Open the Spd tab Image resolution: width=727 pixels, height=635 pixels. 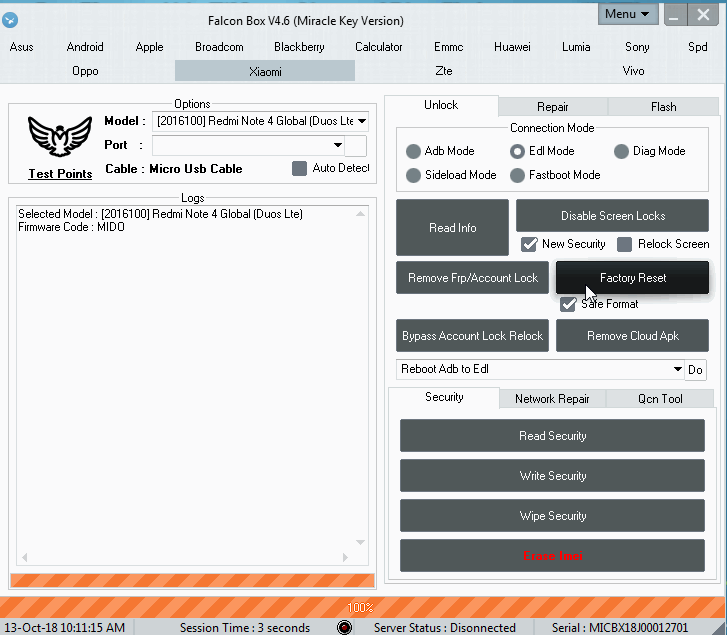click(697, 47)
